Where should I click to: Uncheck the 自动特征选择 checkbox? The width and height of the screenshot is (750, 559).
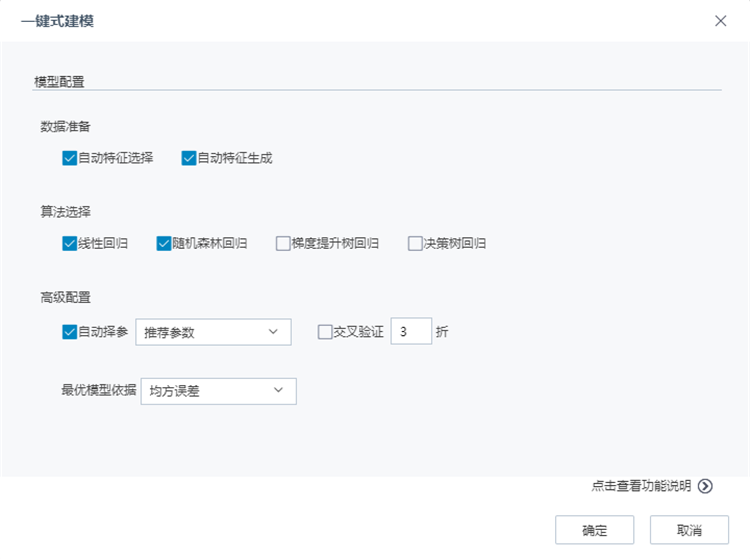(69, 158)
